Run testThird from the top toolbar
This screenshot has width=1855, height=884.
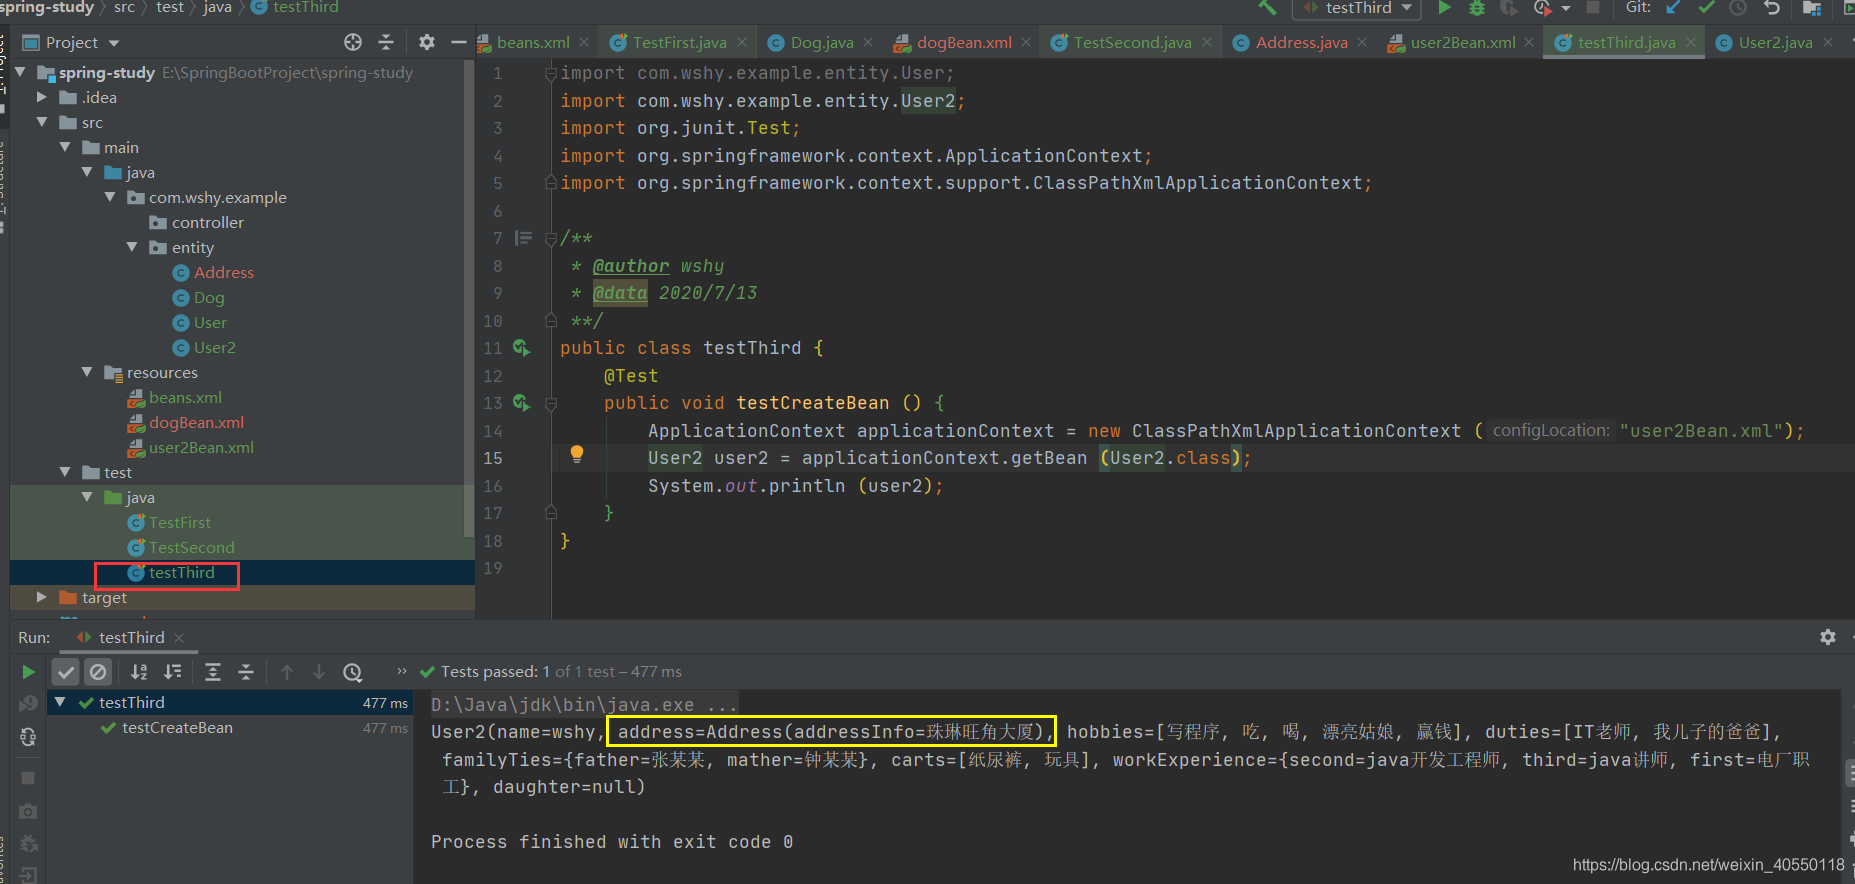click(x=1444, y=7)
